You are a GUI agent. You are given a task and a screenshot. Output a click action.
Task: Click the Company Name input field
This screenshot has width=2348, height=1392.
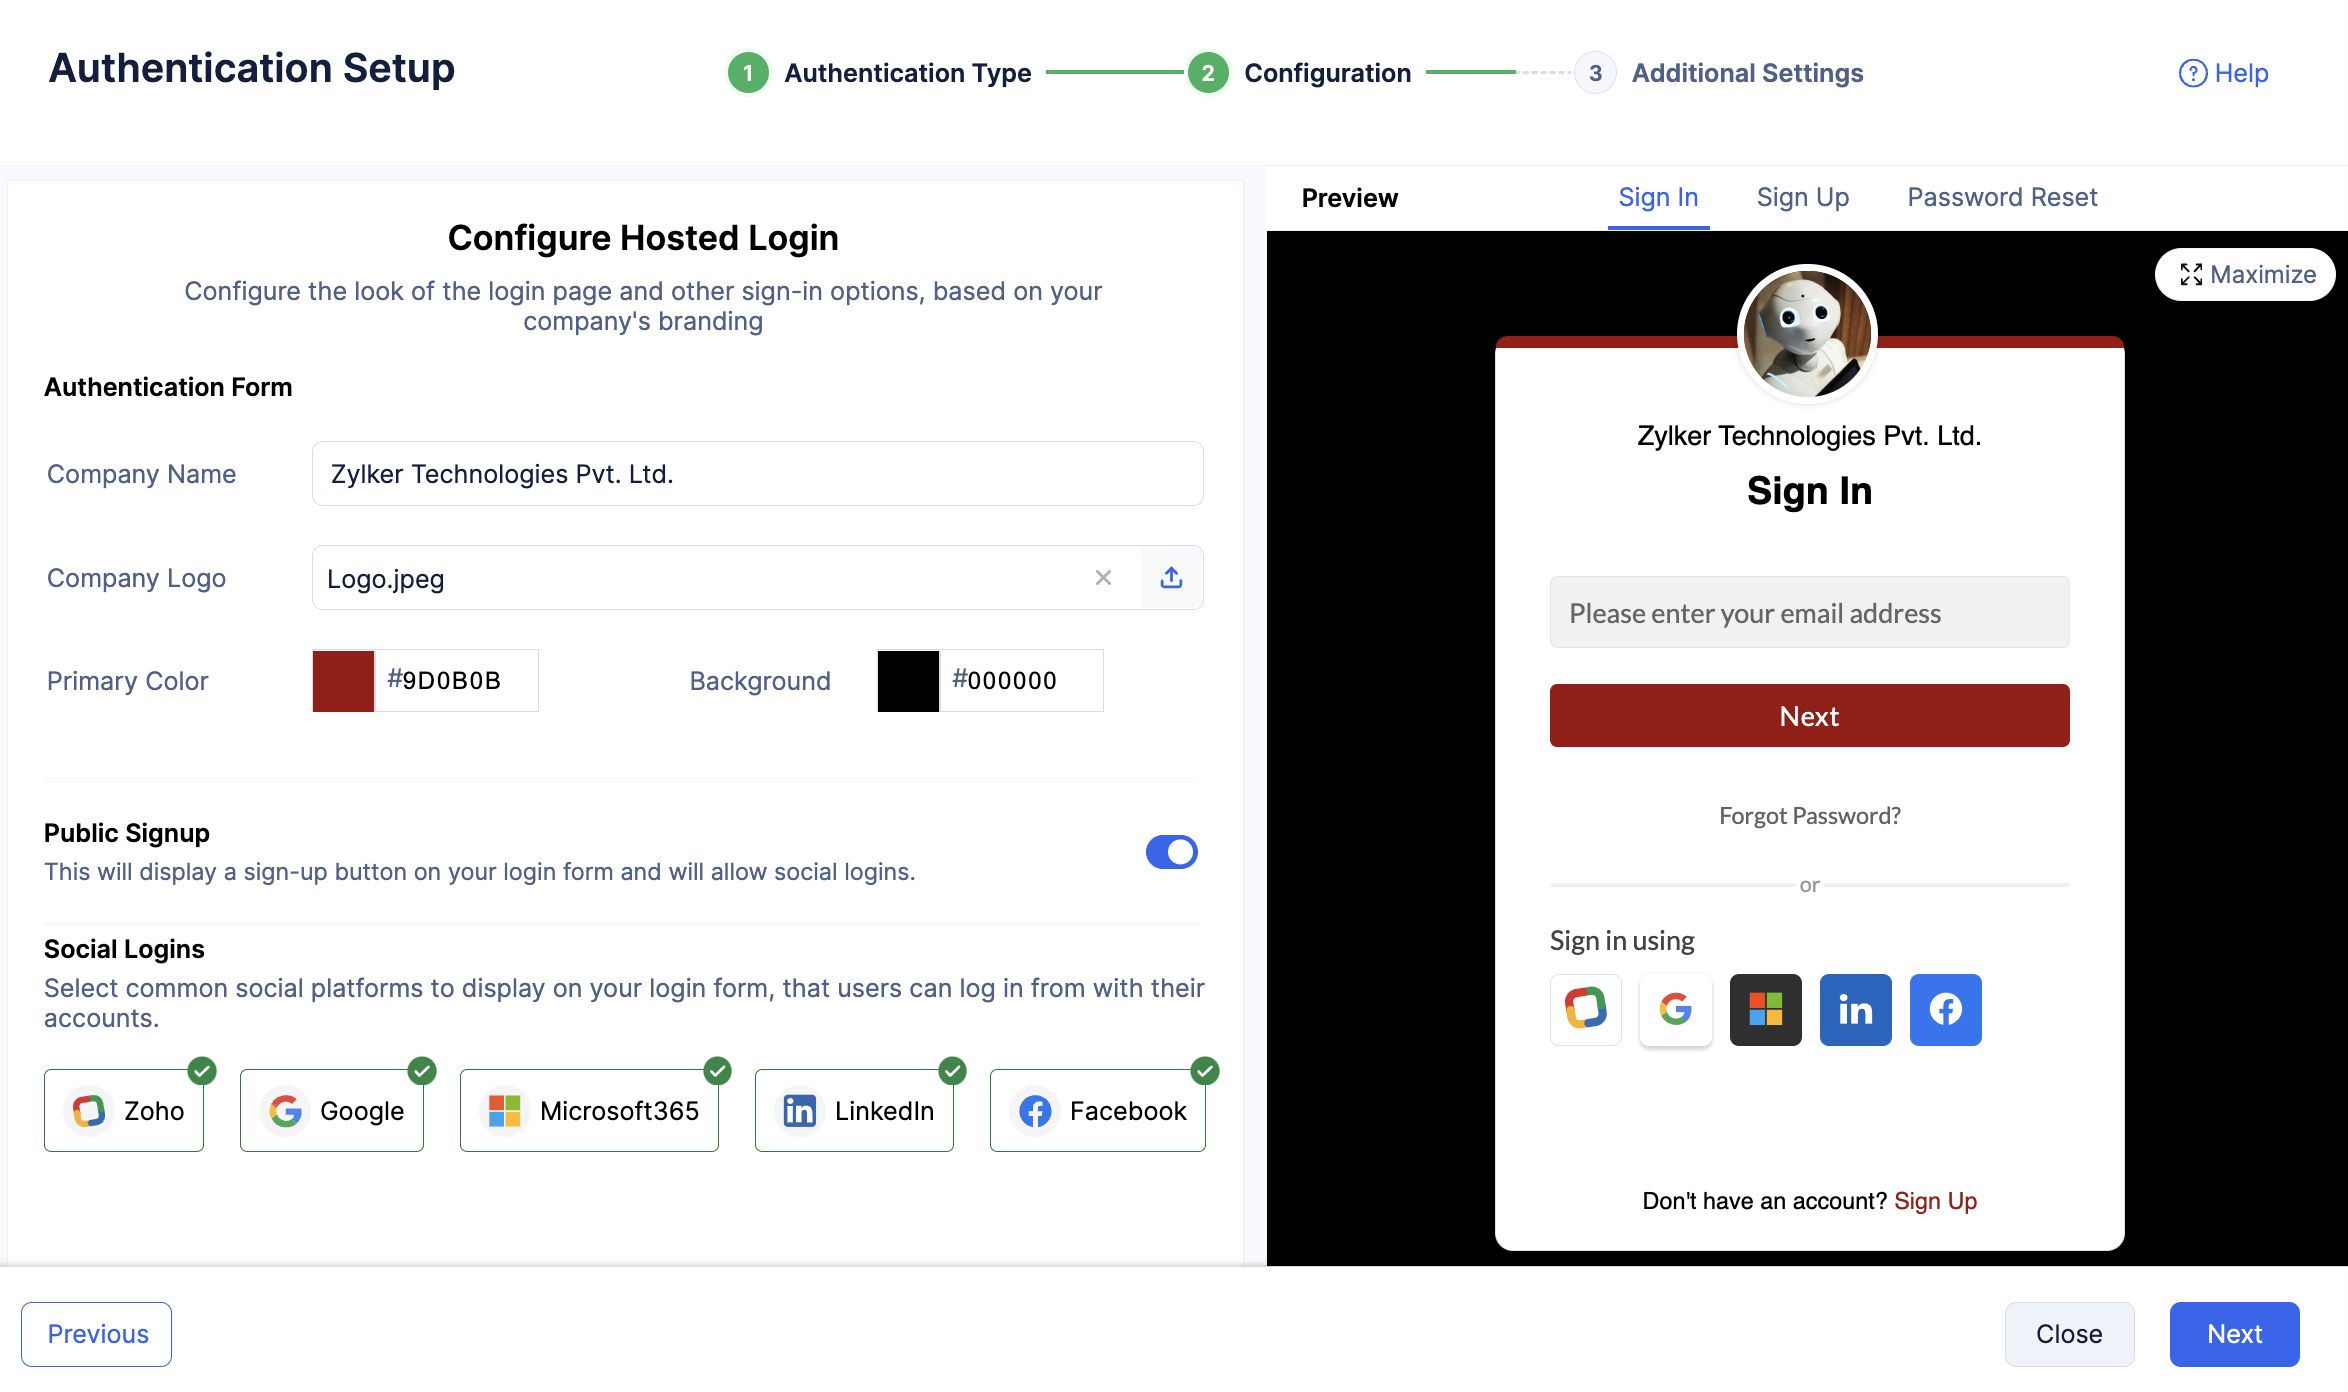756,472
